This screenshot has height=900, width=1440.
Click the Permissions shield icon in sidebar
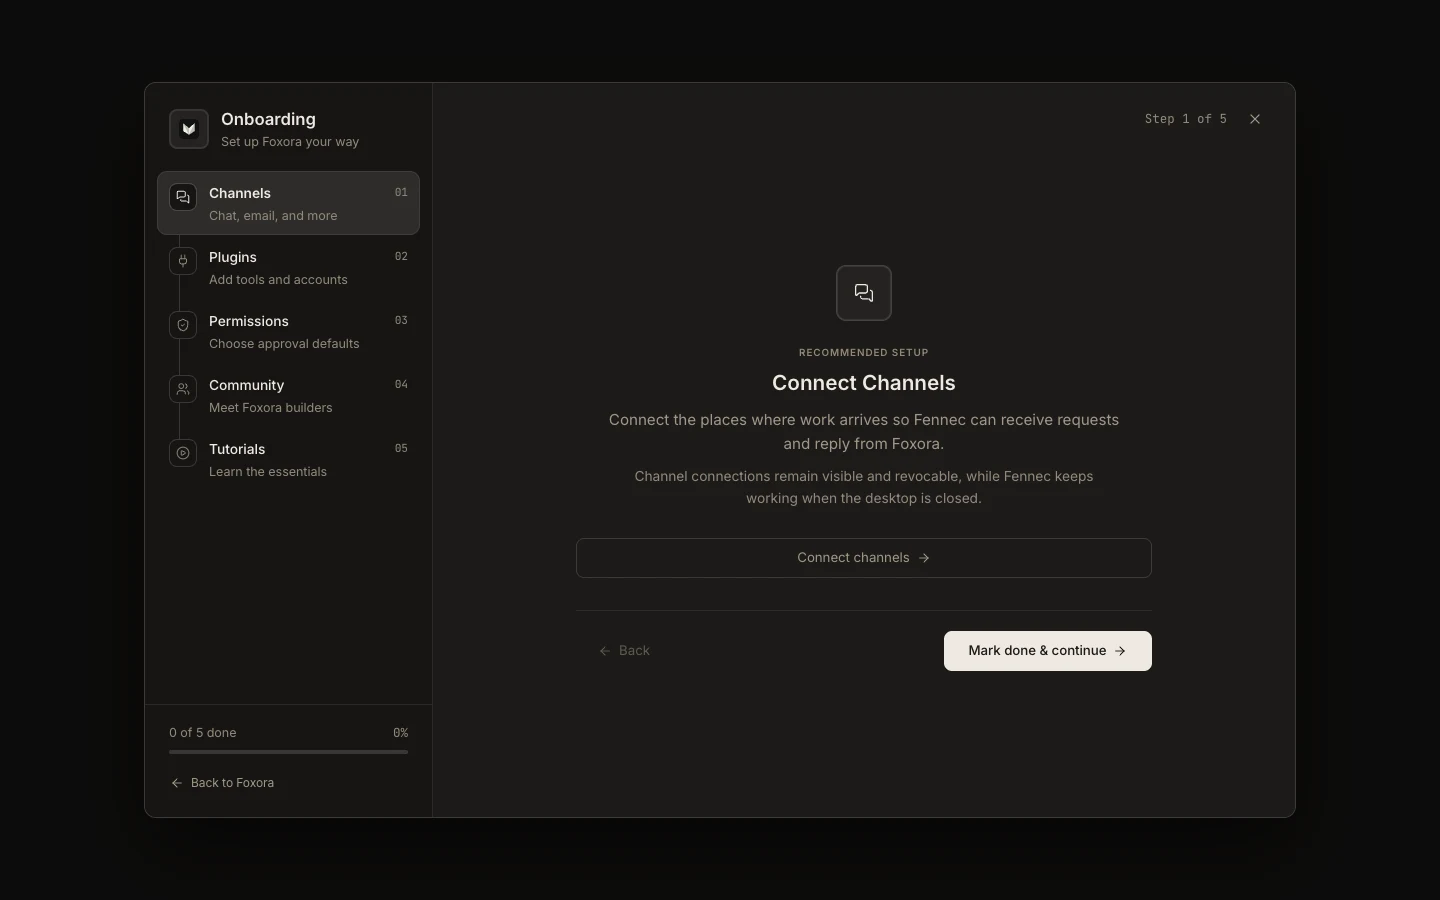click(x=183, y=325)
